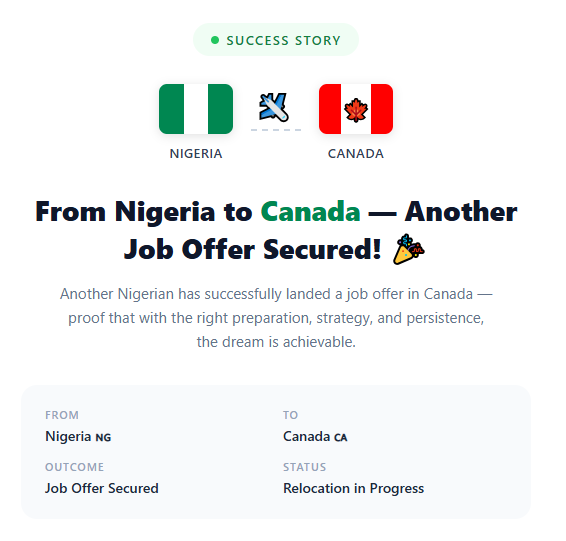The height and width of the screenshot is (541, 566).
Task: Click the Job Offer Secured value
Action: [102, 488]
